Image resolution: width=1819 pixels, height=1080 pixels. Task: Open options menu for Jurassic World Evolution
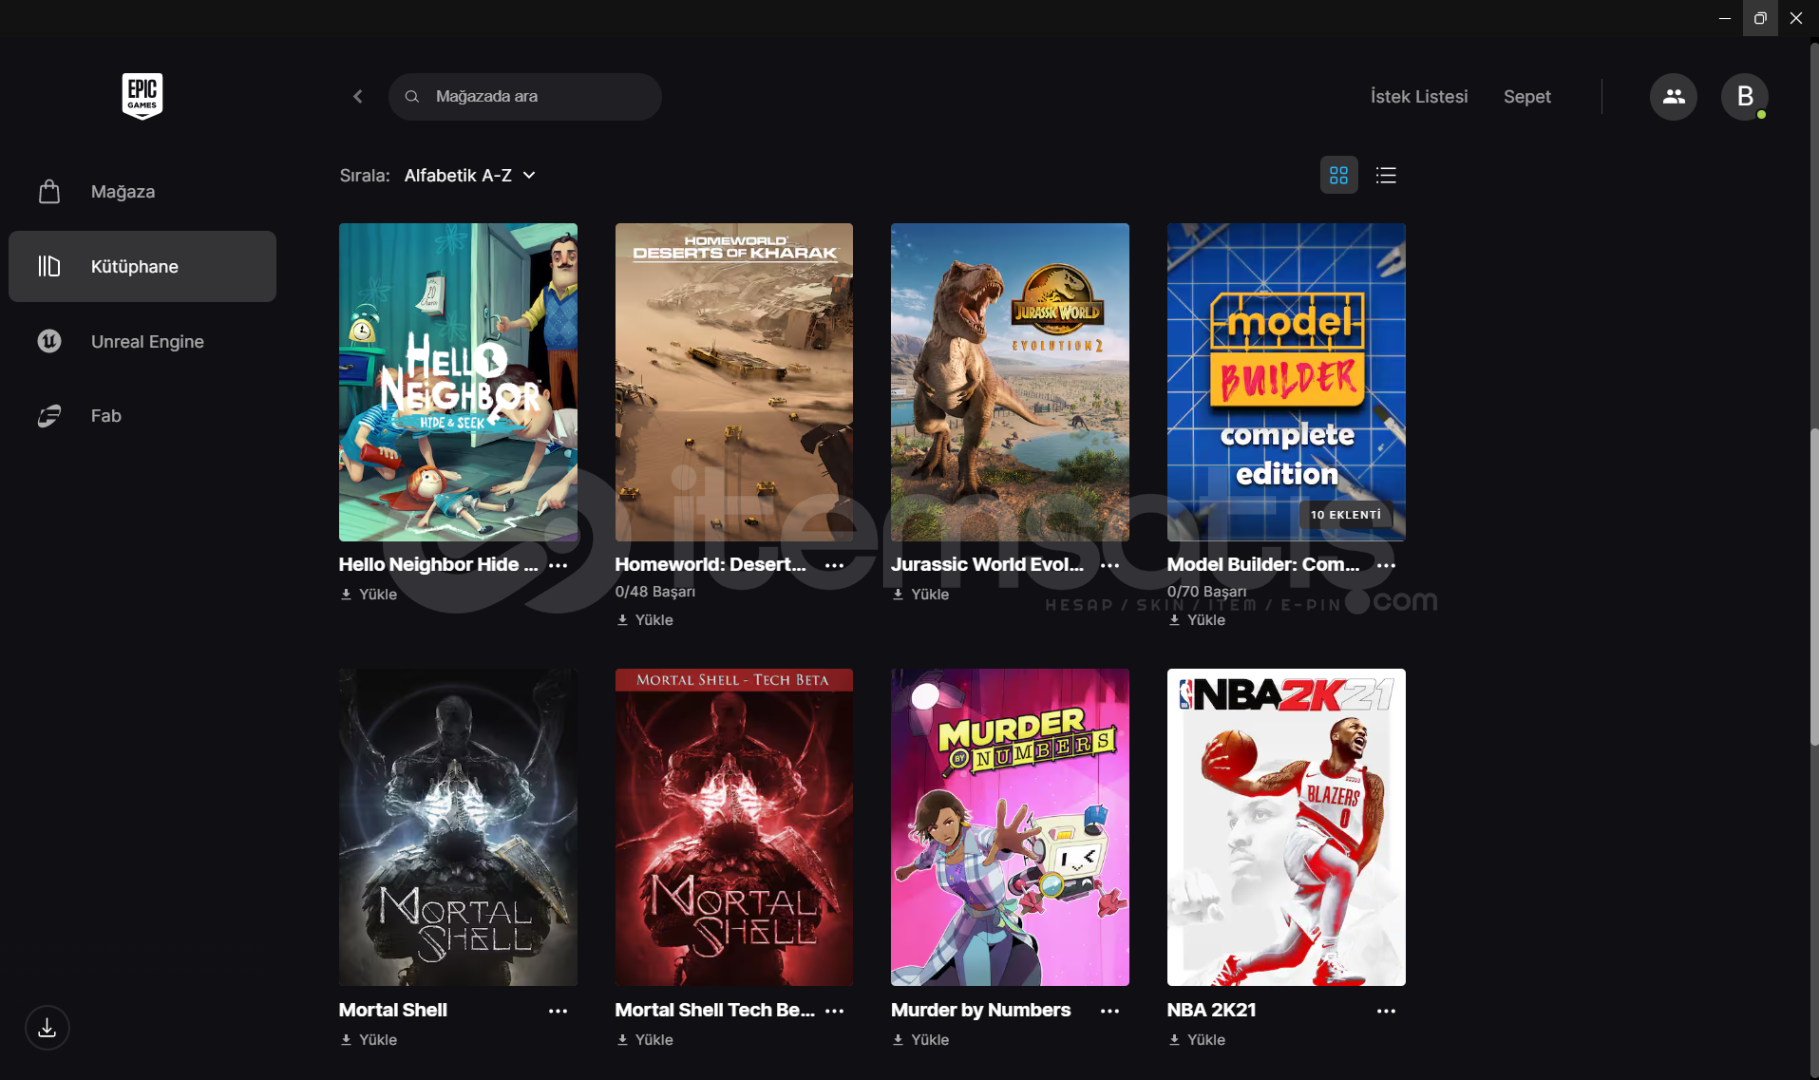click(1110, 565)
